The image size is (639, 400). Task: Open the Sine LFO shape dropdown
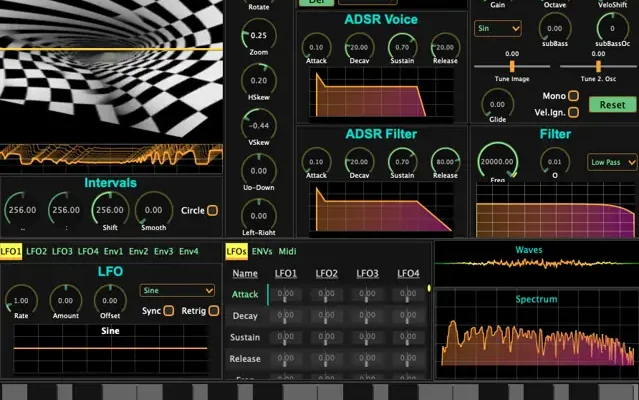click(177, 290)
